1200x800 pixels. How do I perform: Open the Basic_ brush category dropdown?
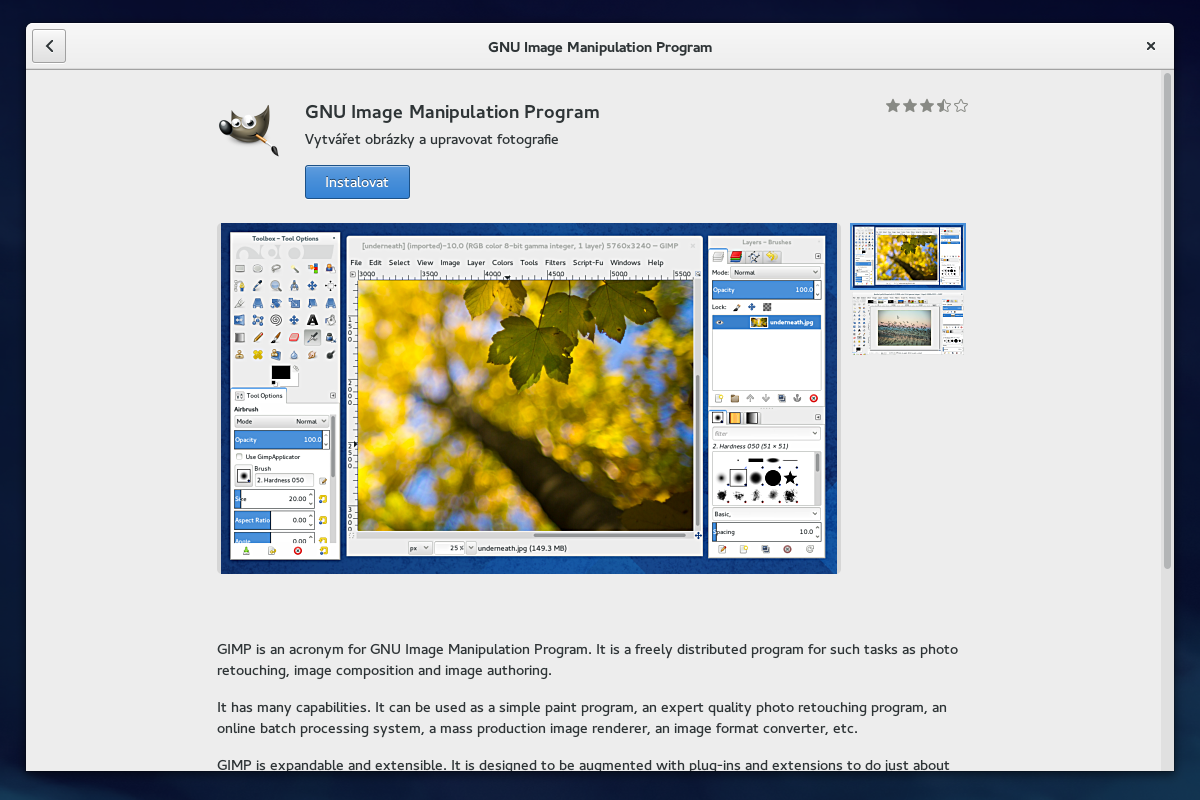[x=766, y=513]
